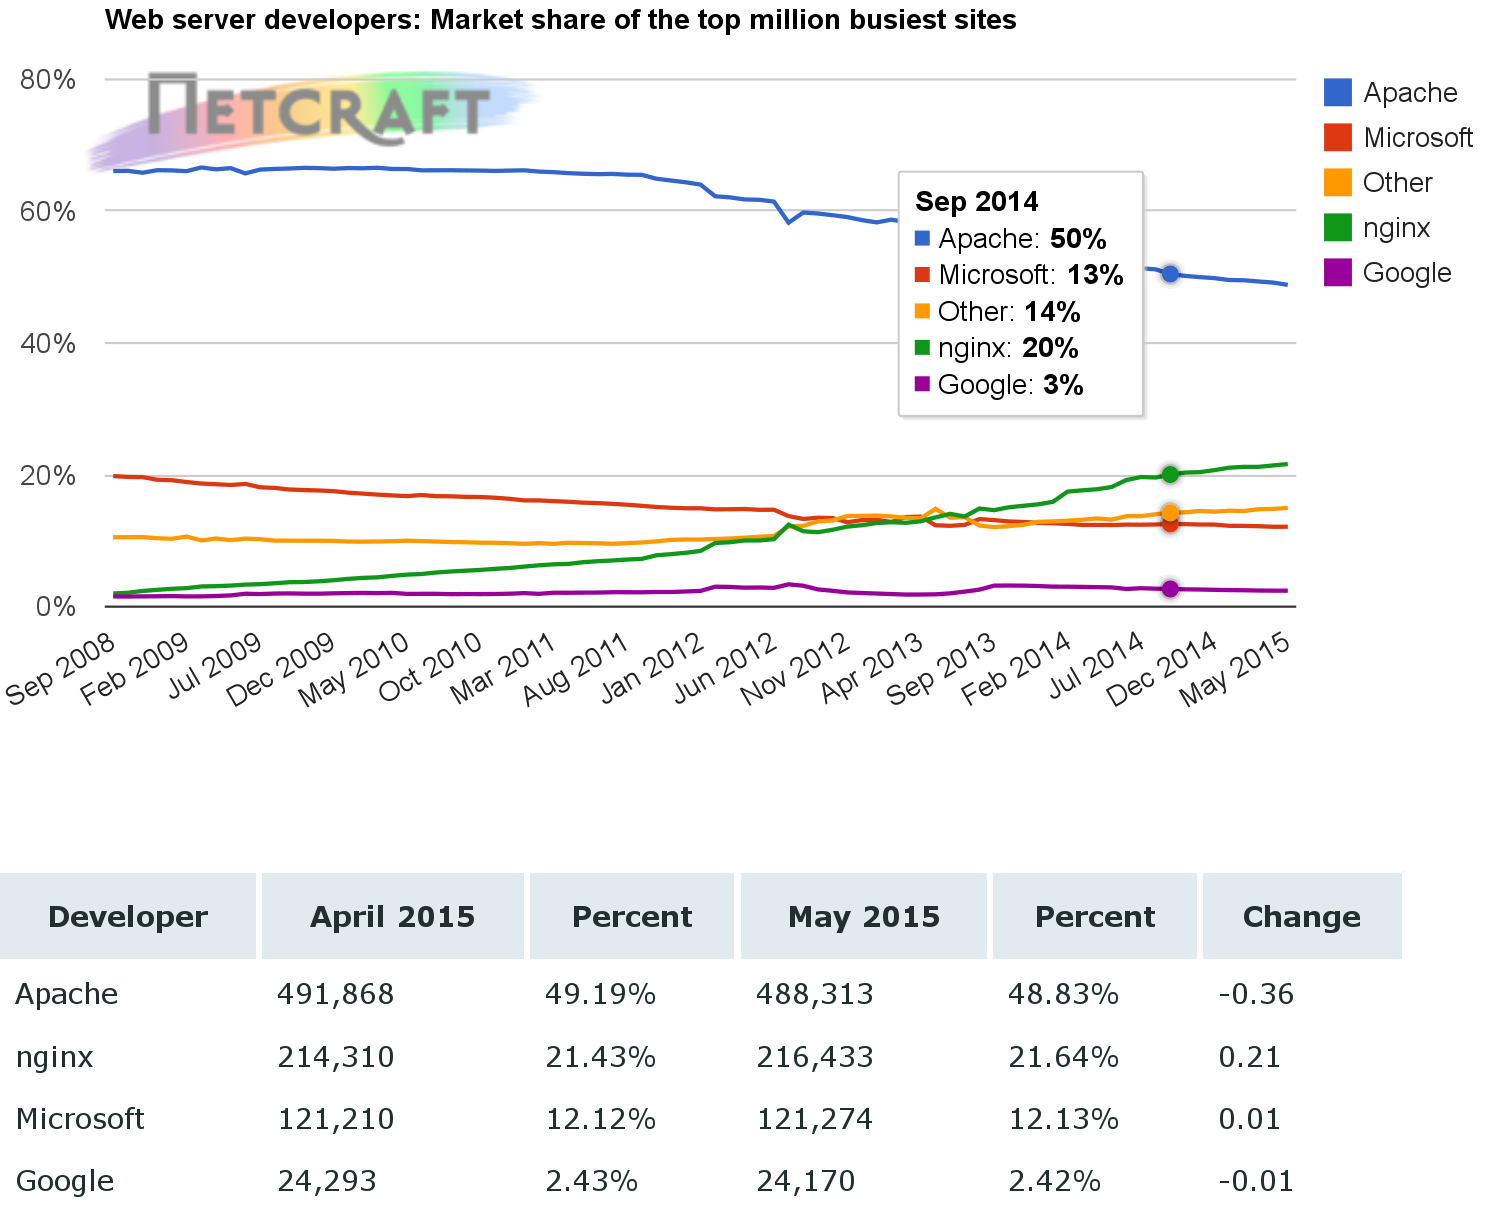
Task: Click the chart title text
Action: click(x=560, y=20)
